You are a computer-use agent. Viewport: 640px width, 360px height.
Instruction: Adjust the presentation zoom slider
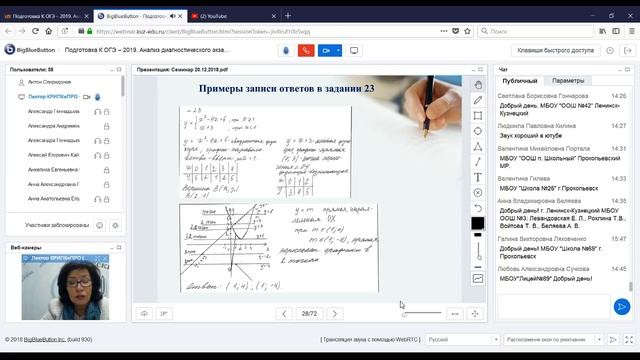click(422, 313)
